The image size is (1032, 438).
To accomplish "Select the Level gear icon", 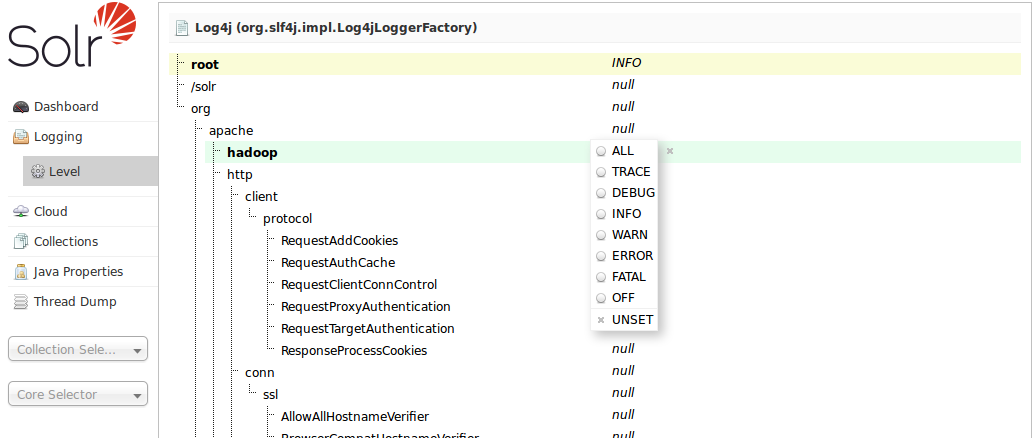I will coord(38,172).
